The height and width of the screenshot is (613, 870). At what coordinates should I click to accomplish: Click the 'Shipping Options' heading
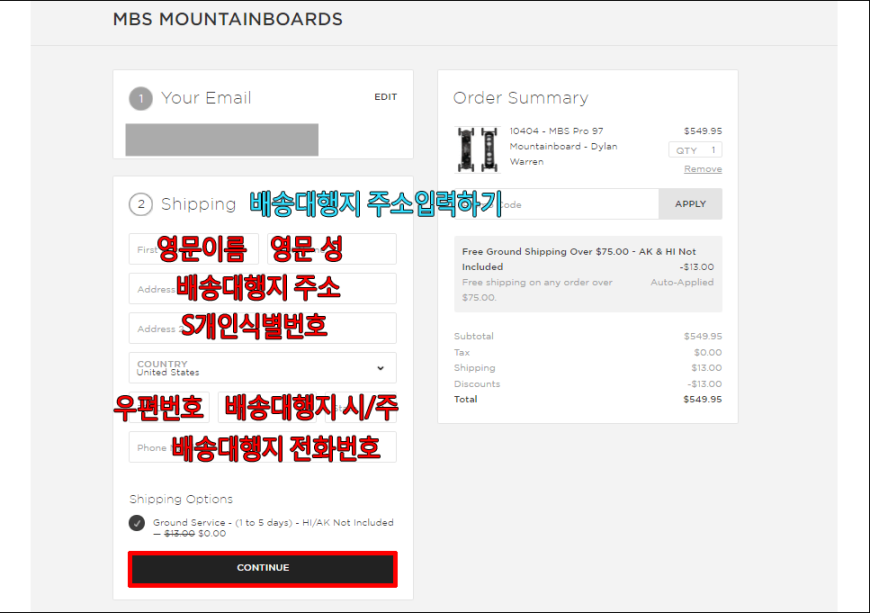coord(181,499)
